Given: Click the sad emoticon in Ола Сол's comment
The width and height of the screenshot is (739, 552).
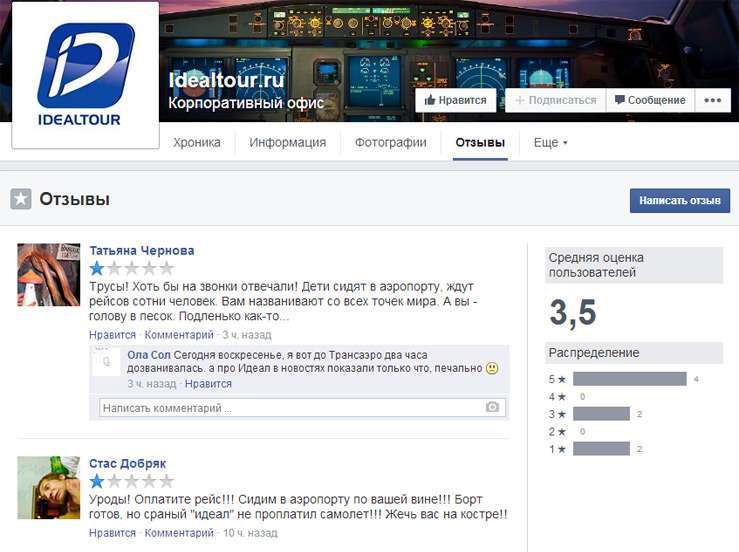Looking at the screenshot, I should 492,368.
